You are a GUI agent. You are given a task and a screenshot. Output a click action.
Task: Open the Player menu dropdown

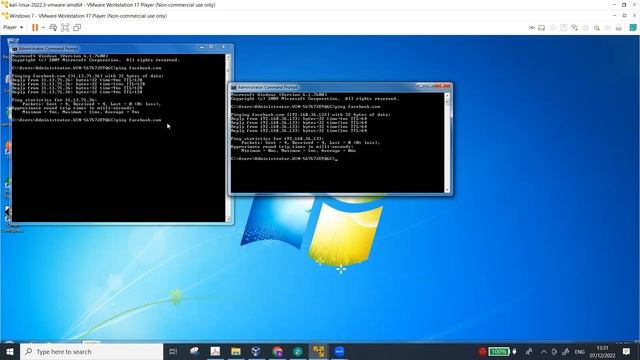(13, 27)
